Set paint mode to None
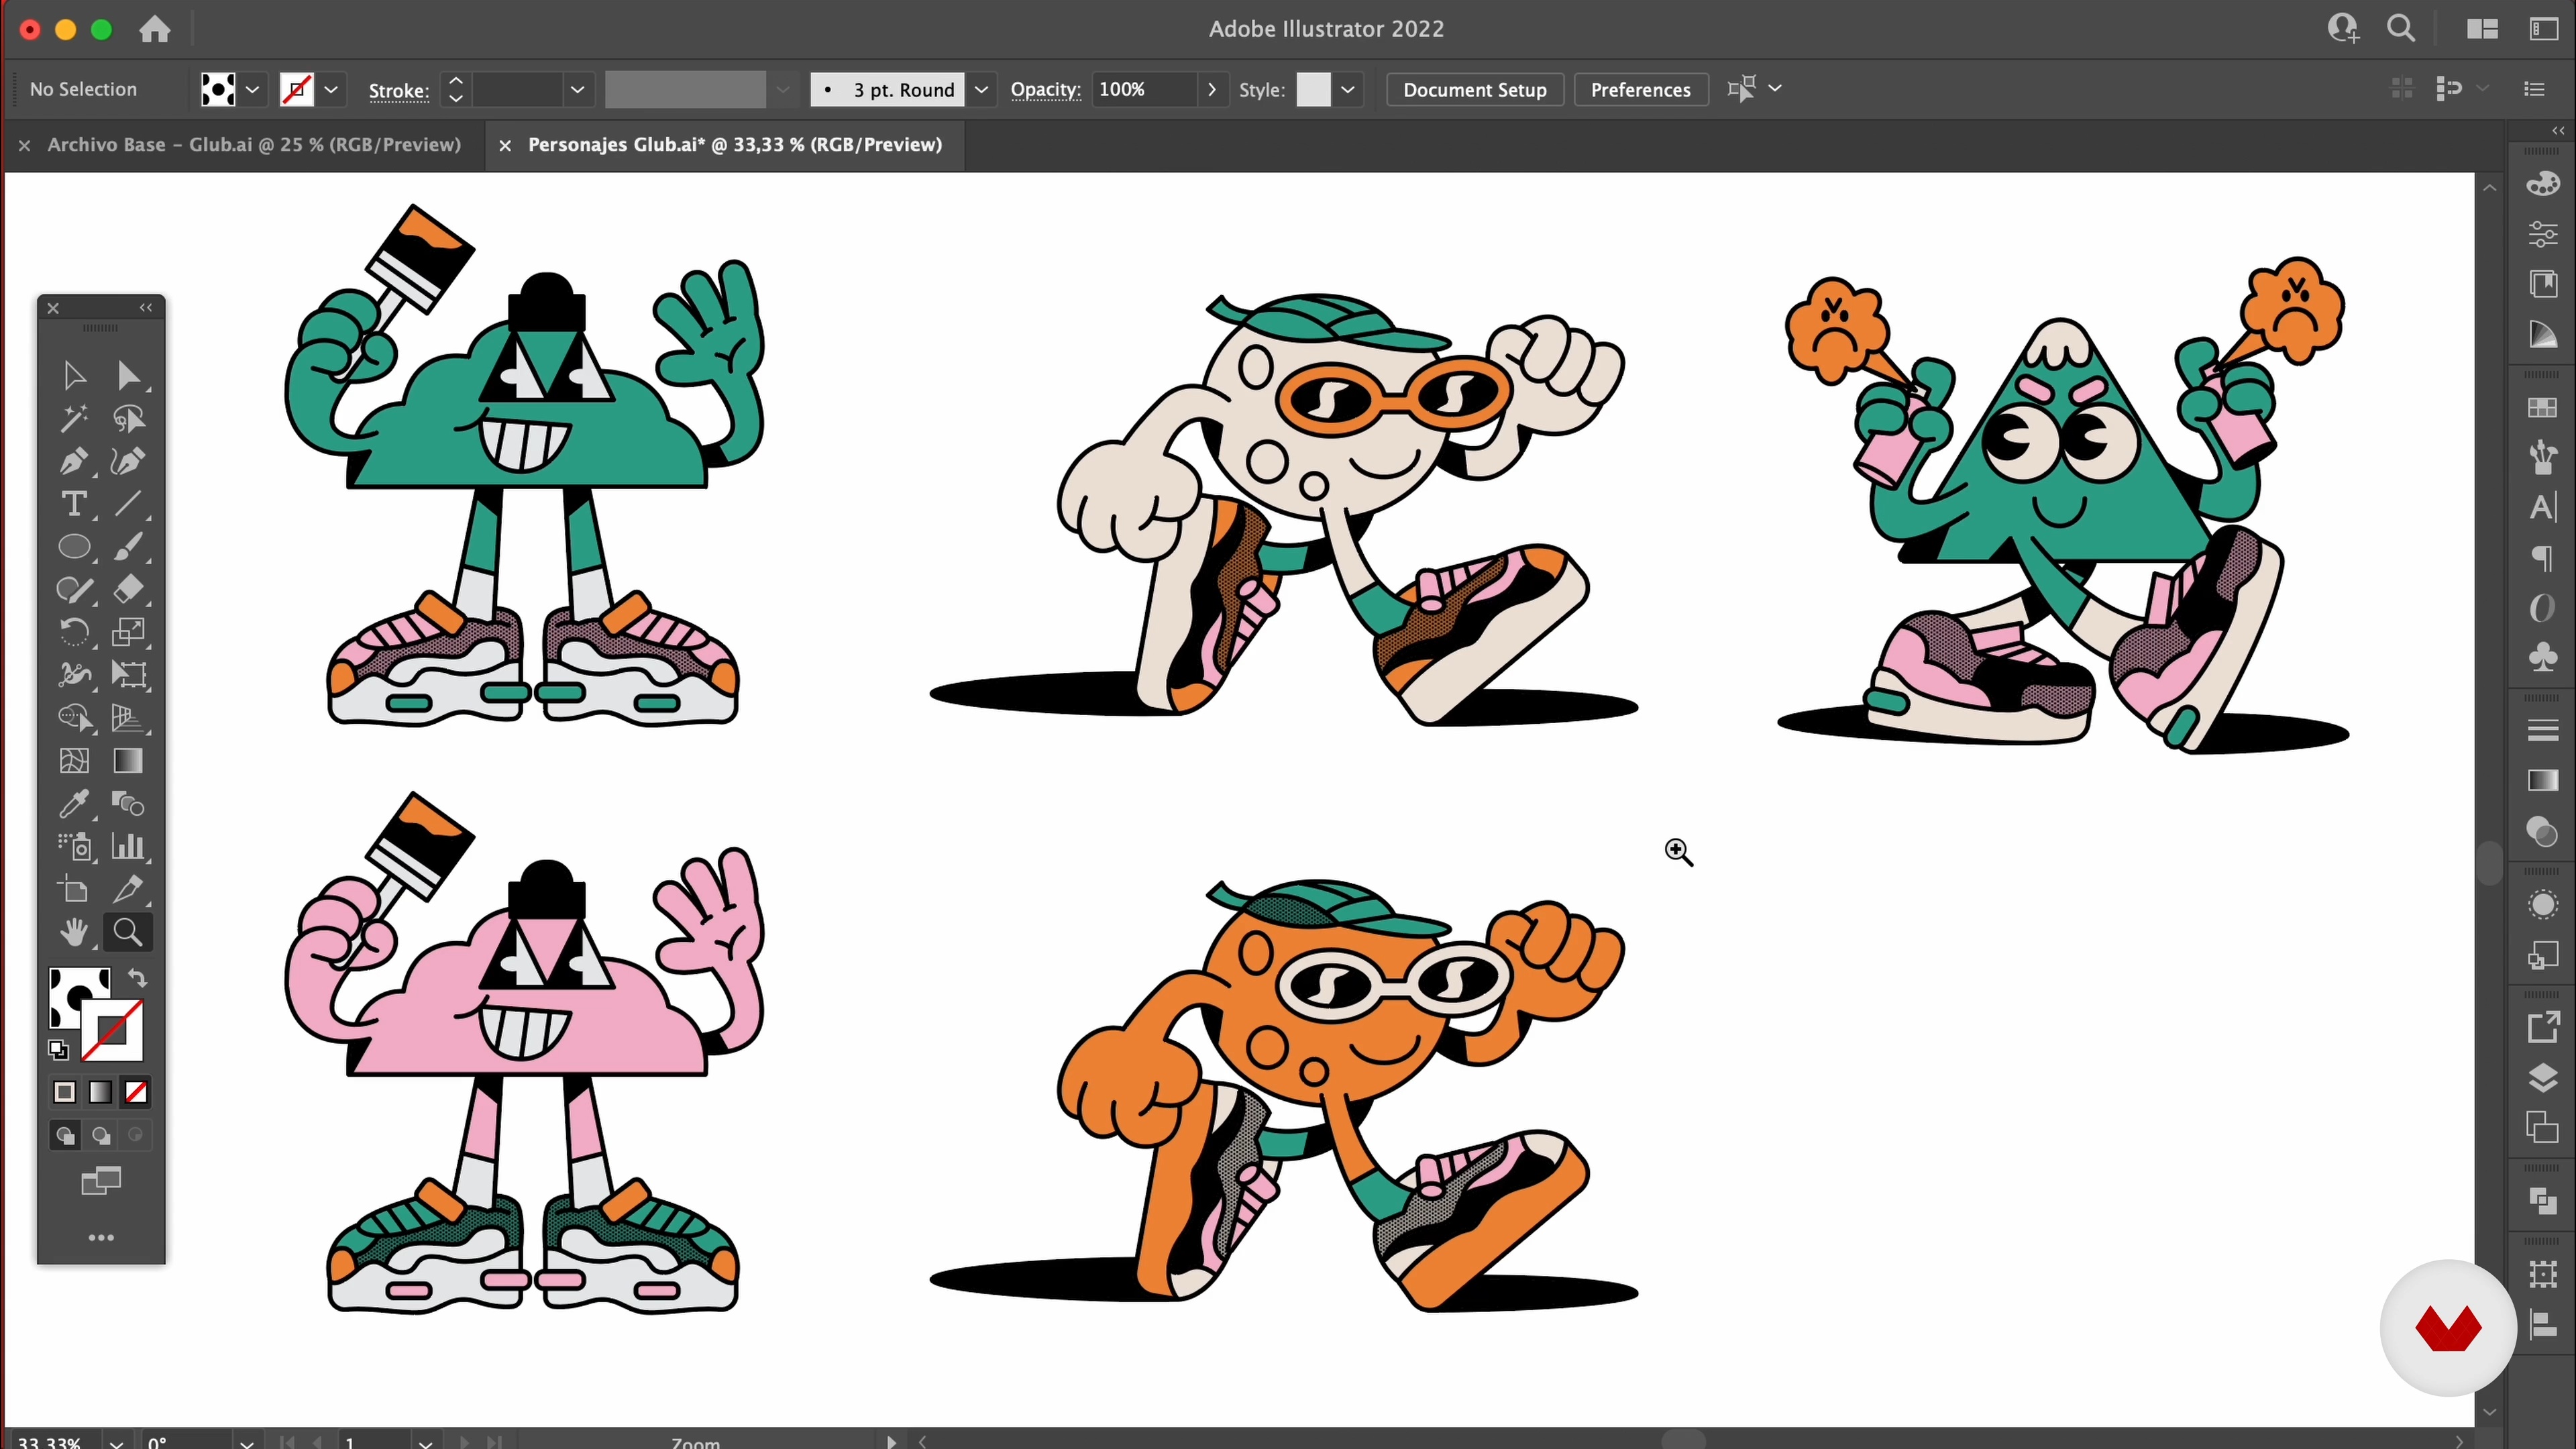The image size is (2576, 1449). (136, 1092)
